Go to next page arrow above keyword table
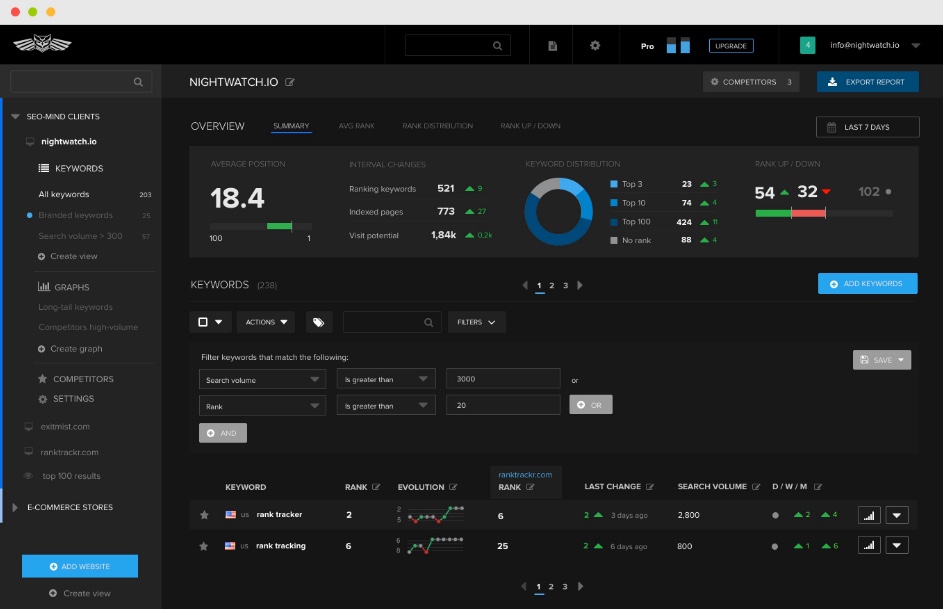The width and height of the screenshot is (943, 609). (x=580, y=285)
